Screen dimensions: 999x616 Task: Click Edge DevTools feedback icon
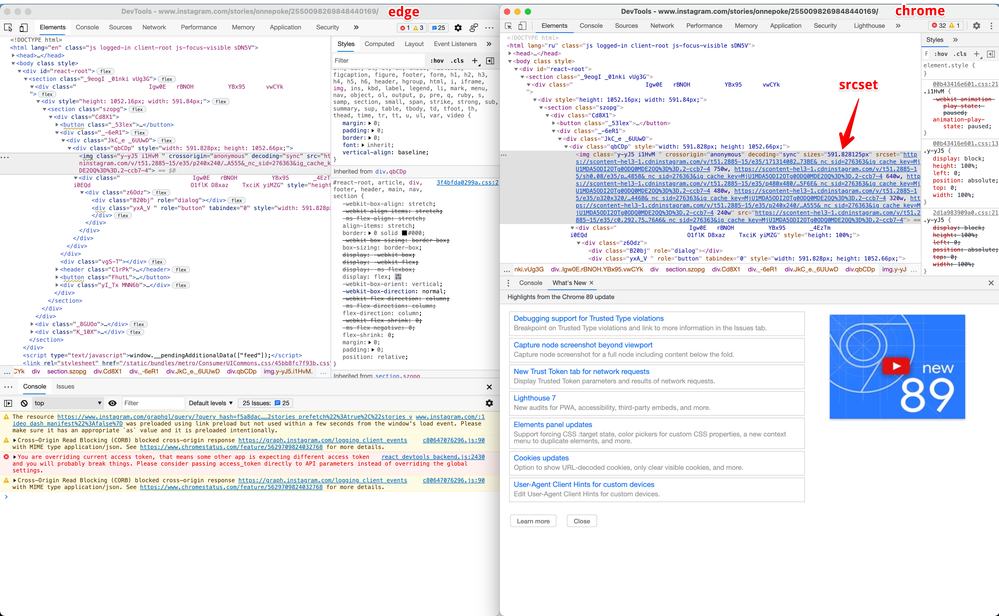click(x=473, y=27)
